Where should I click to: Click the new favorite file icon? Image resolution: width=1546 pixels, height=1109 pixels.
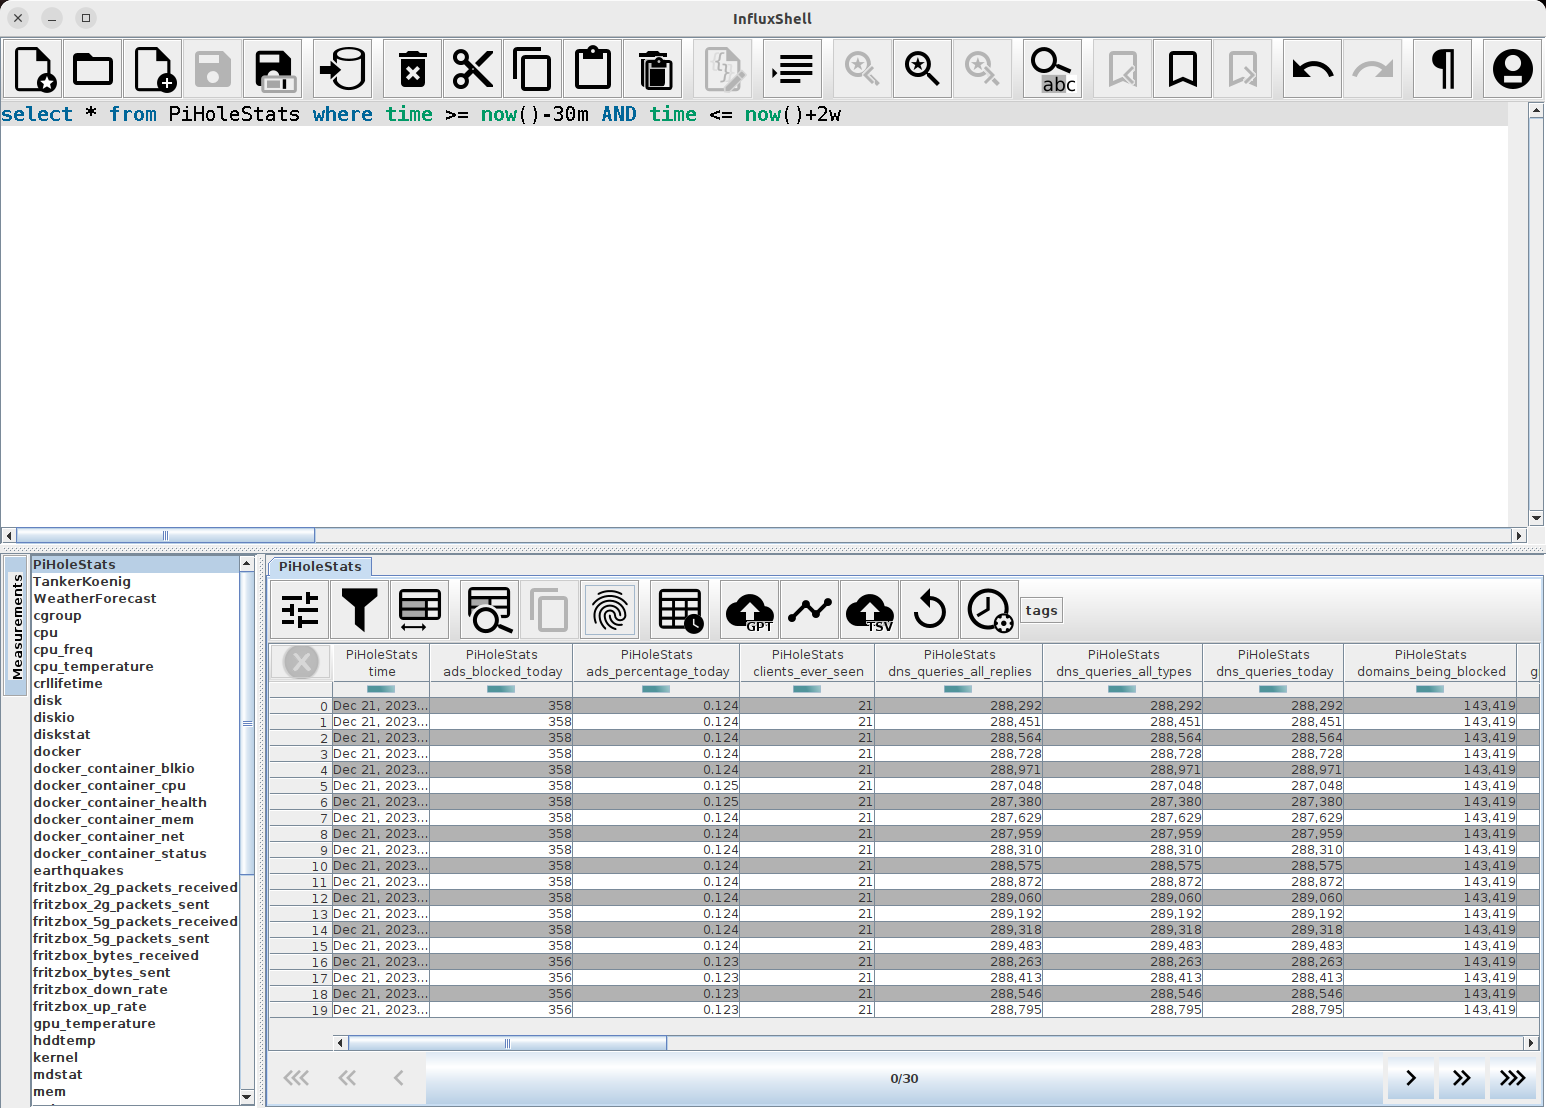tap(33, 69)
